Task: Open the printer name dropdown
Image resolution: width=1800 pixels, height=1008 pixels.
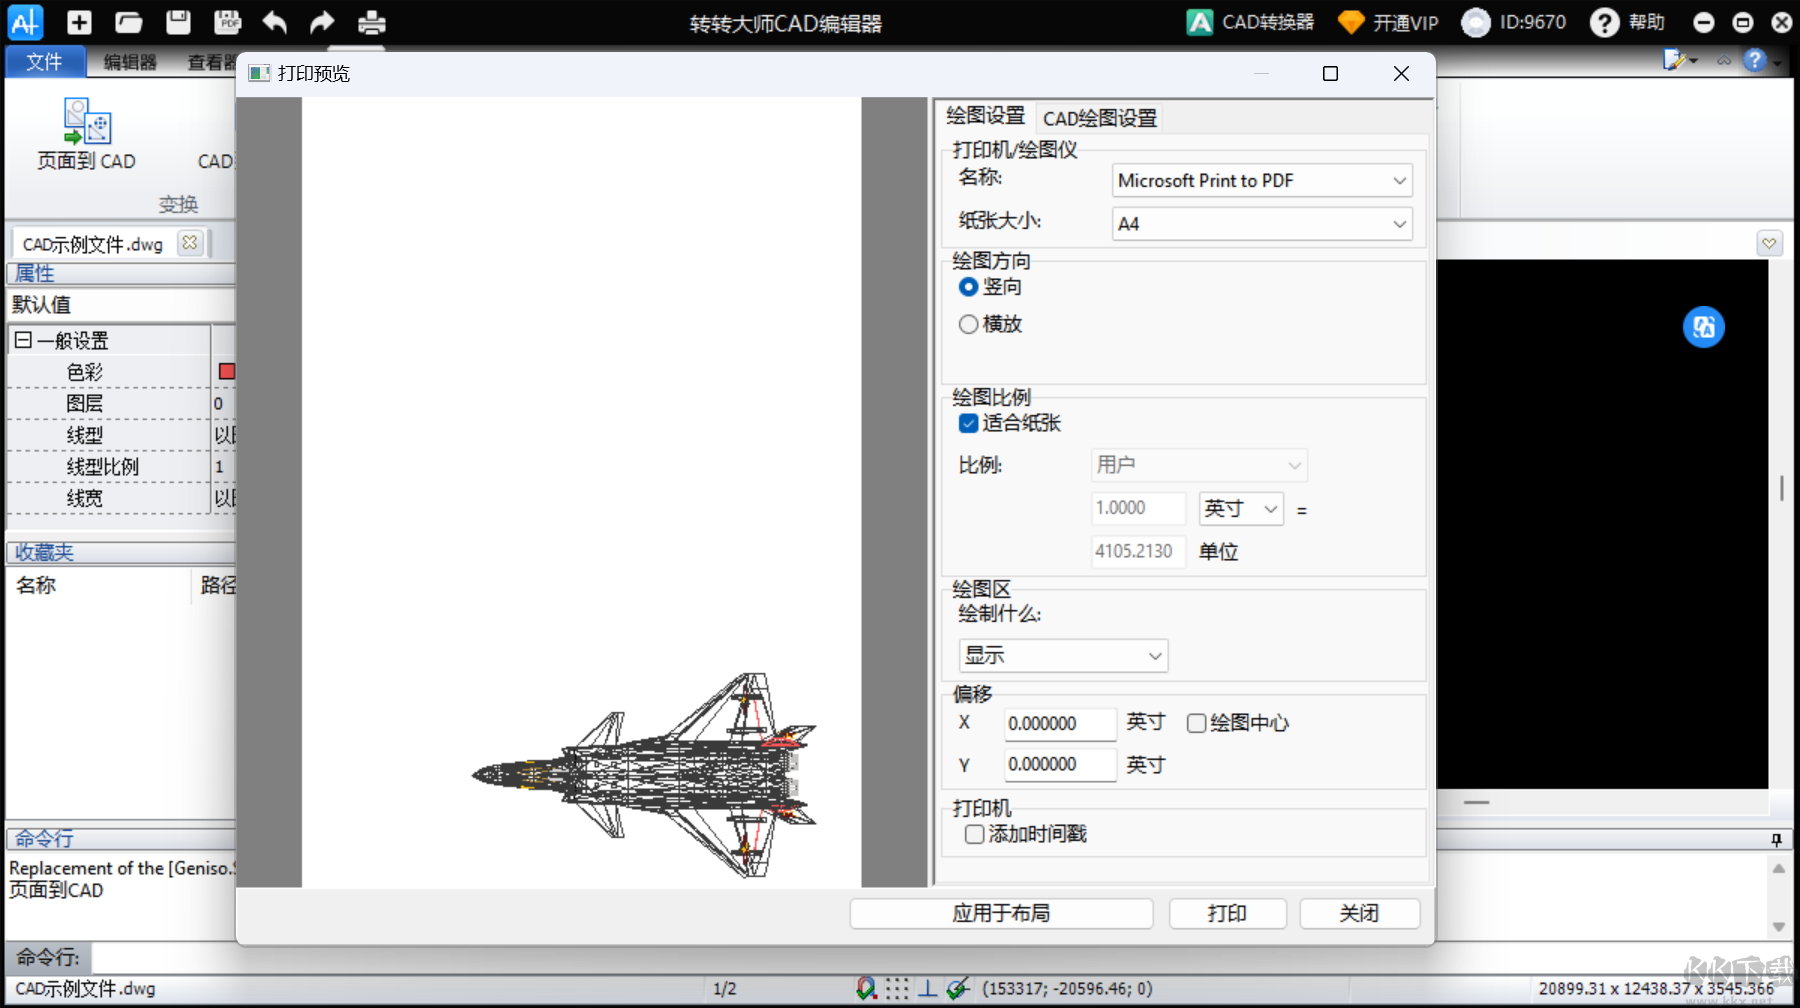Action: click(1262, 181)
